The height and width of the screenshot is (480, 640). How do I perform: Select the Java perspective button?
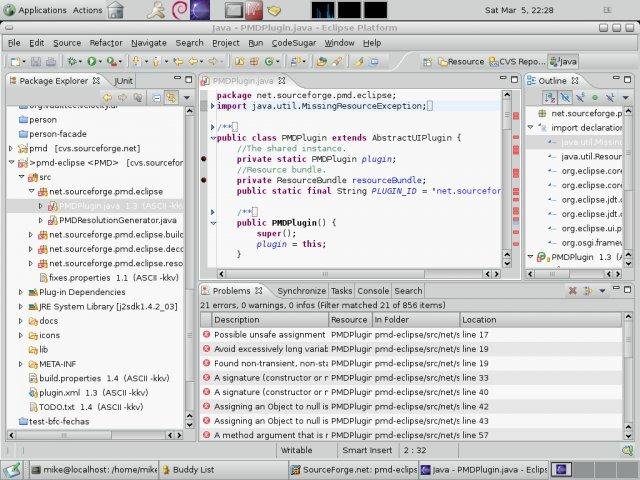coord(563,62)
